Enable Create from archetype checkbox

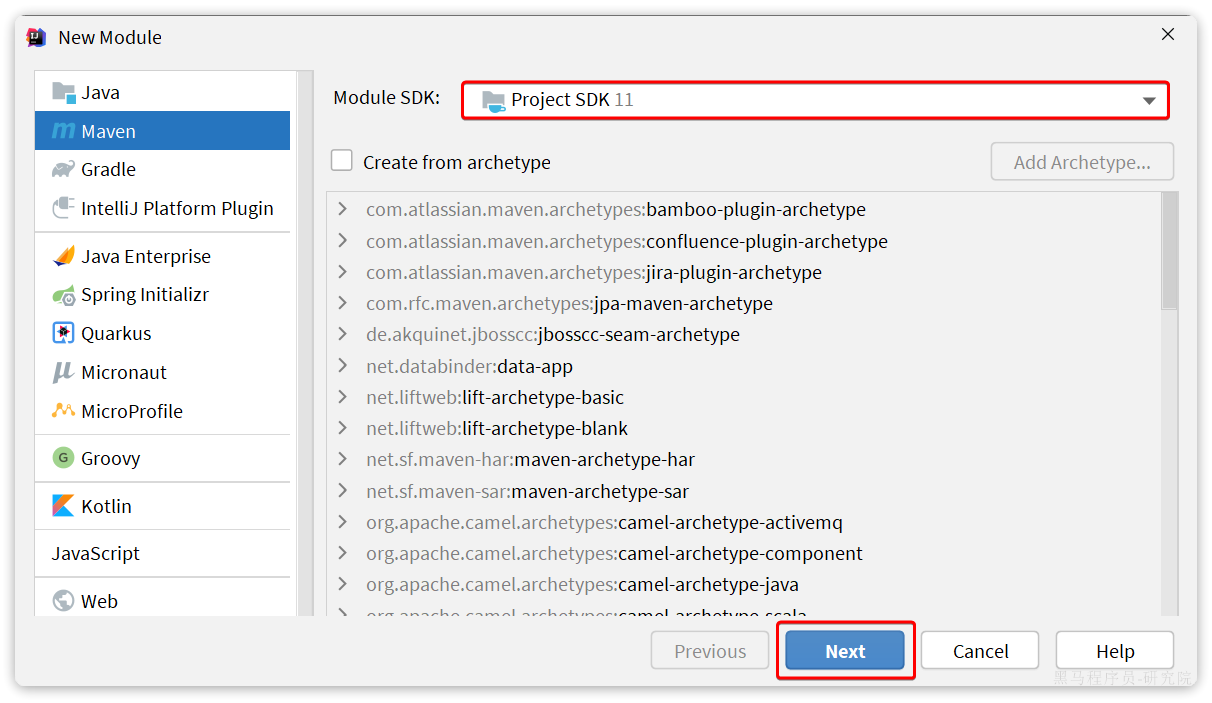click(x=342, y=161)
